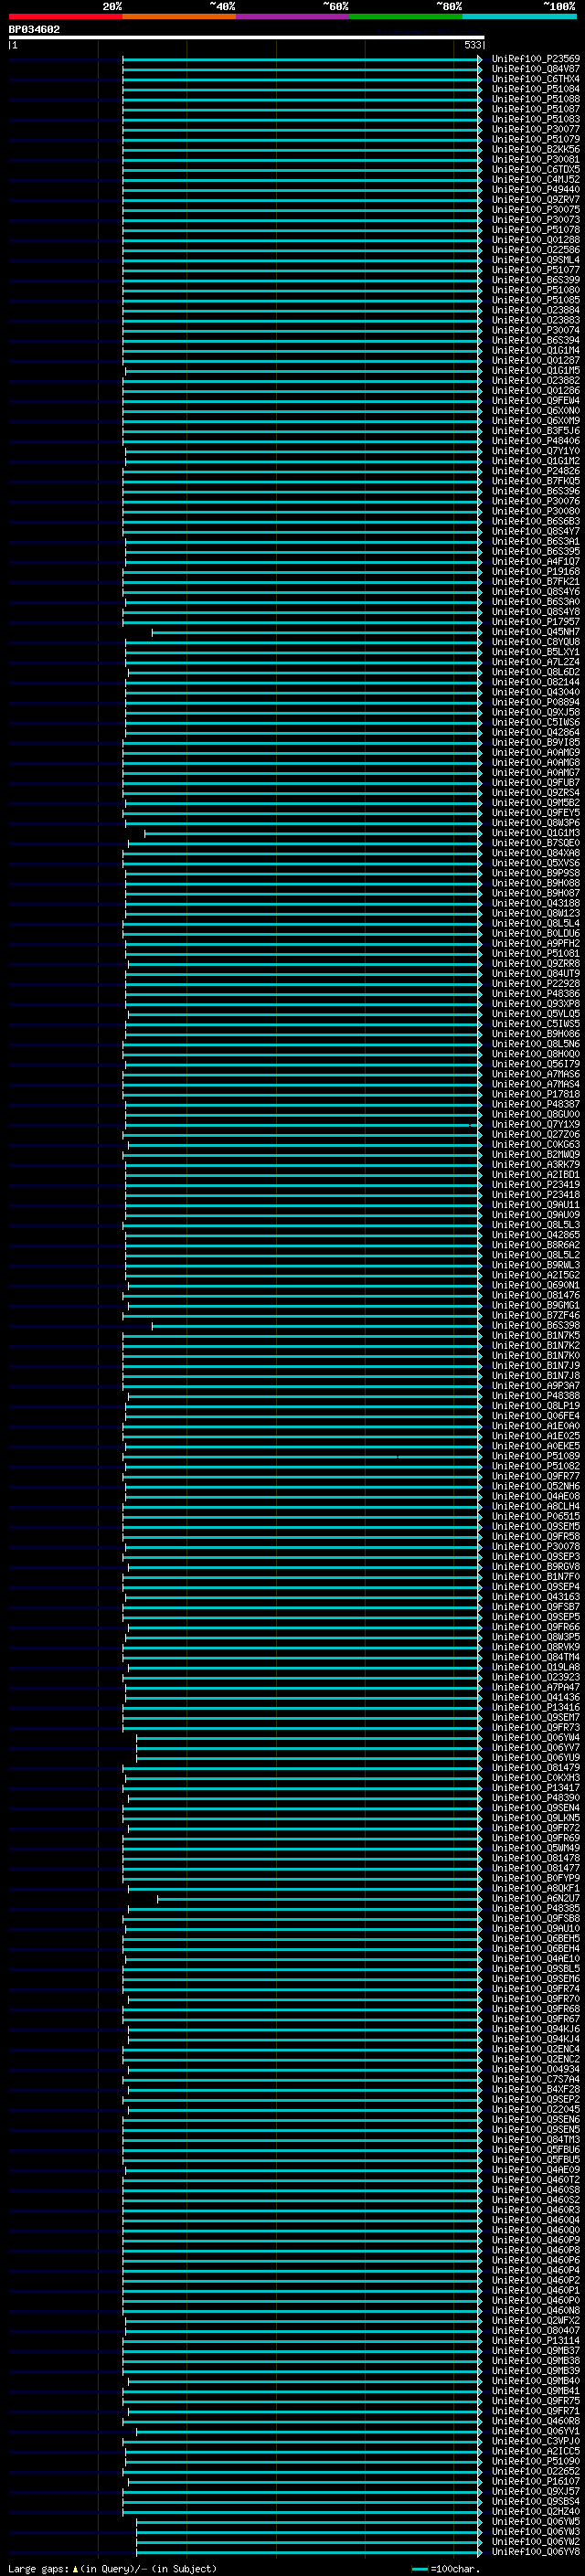Select the UniRef100_Q01288 label

point(536,240)
